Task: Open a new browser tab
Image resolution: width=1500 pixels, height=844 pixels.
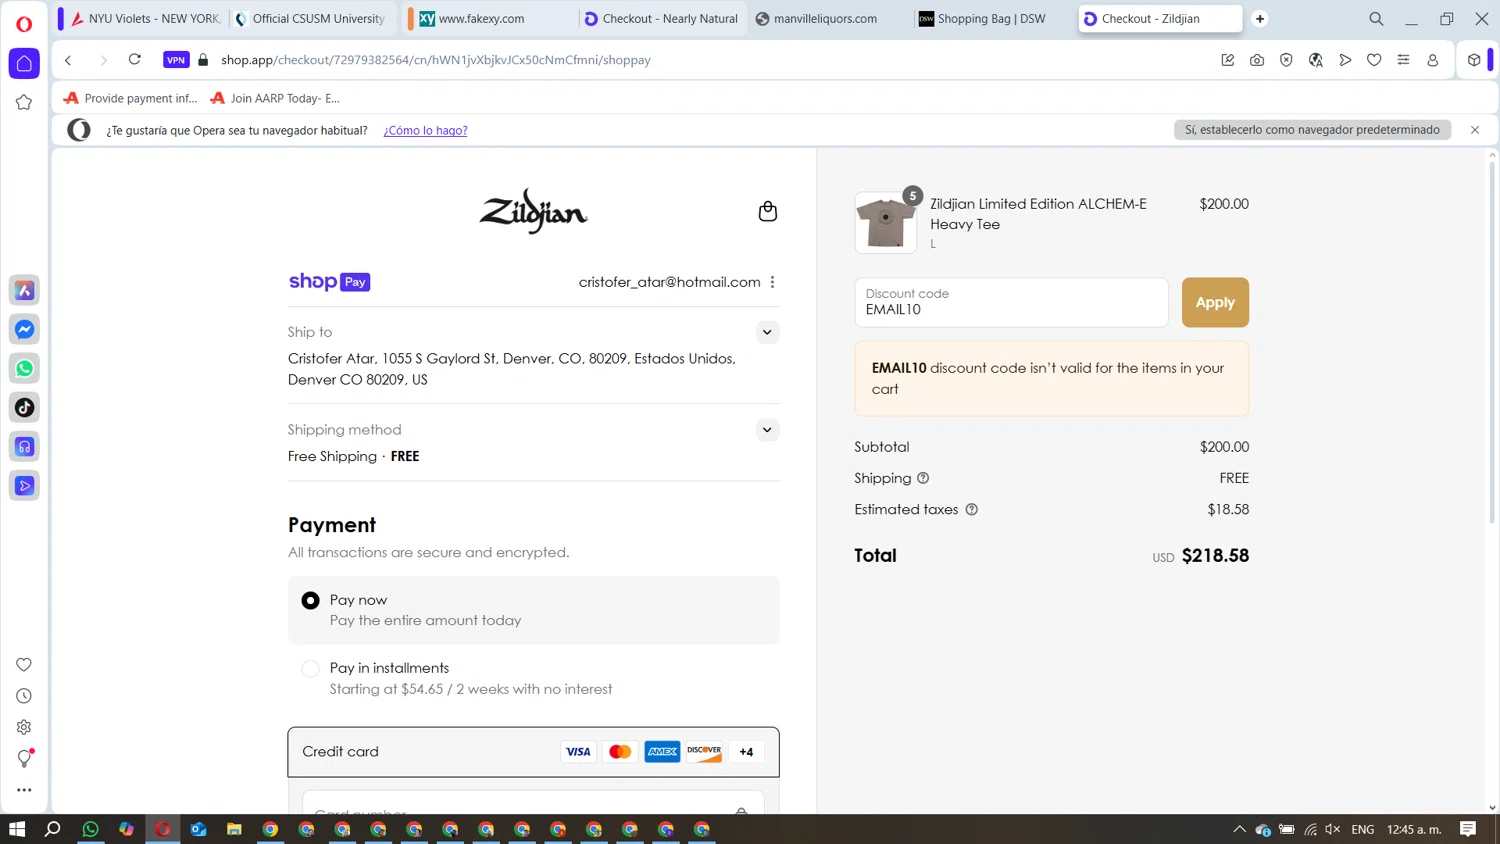Action: (1260, 19)
